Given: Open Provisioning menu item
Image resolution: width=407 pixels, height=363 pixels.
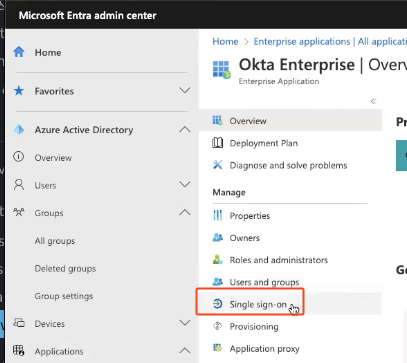Looking at the screenshot, I should (x=254, y=327).
